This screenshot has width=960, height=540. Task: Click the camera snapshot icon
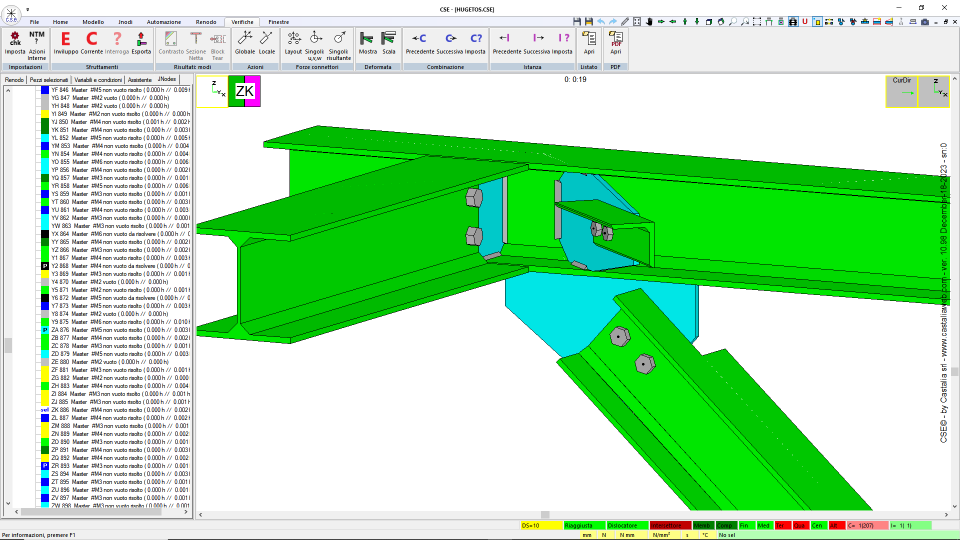(x=925, y=21)
